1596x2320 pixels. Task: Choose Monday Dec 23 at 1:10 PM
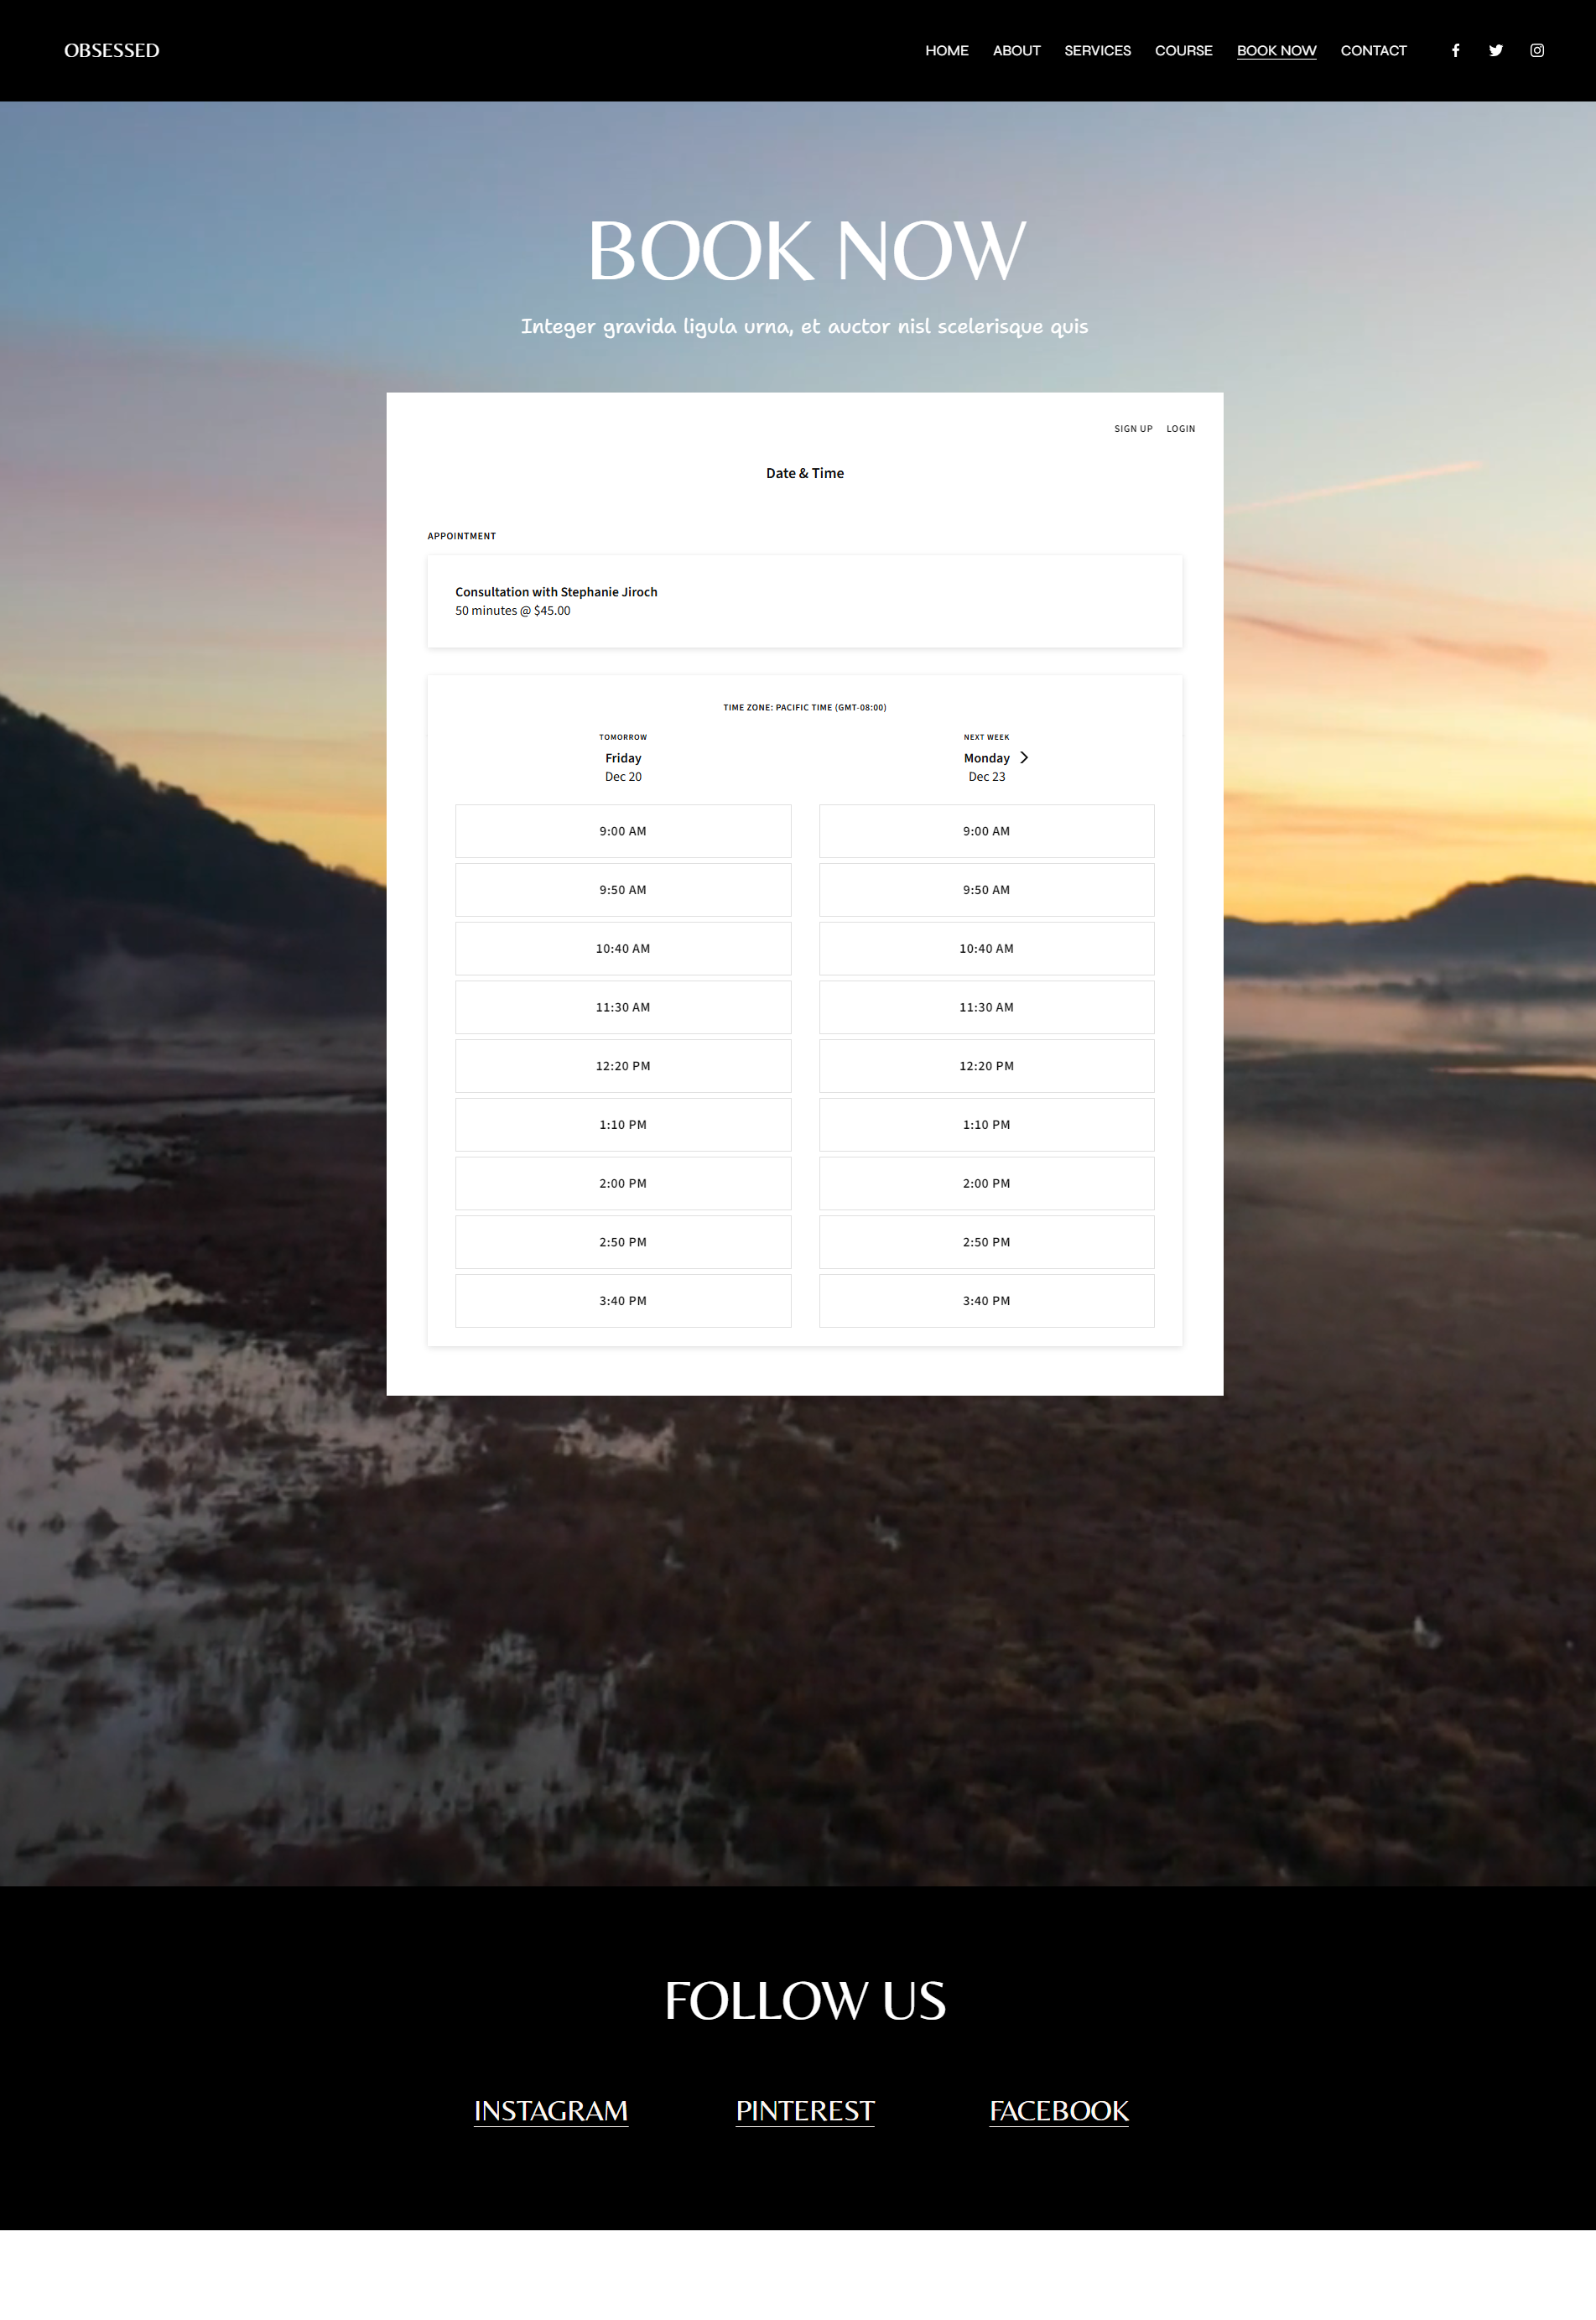tap(986, 1125)
